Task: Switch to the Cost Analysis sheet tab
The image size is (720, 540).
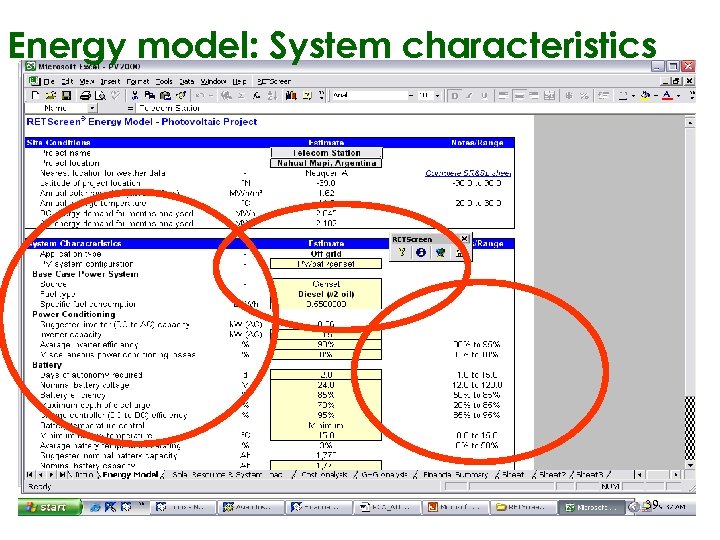Action: (x=324, y=475)
